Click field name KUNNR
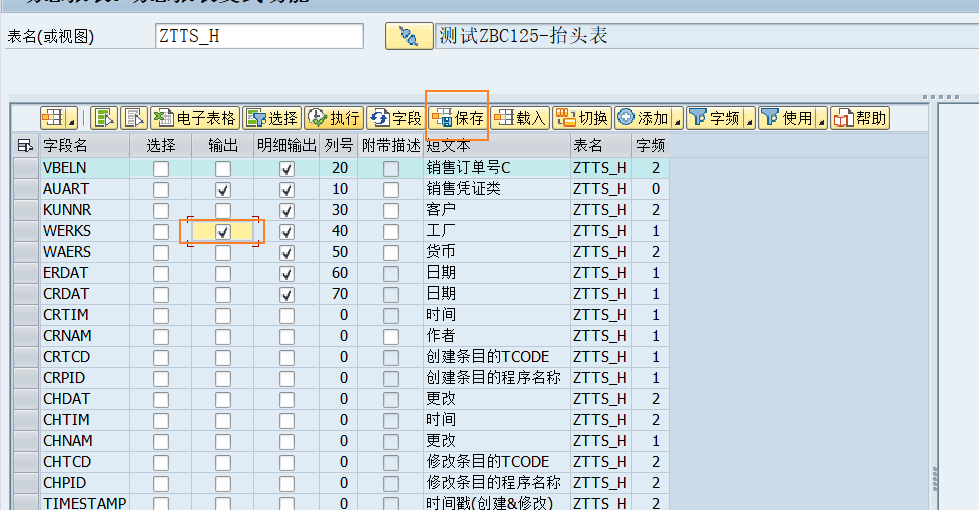The height and width of the screenshot is (510, 979). click(67, 210)
